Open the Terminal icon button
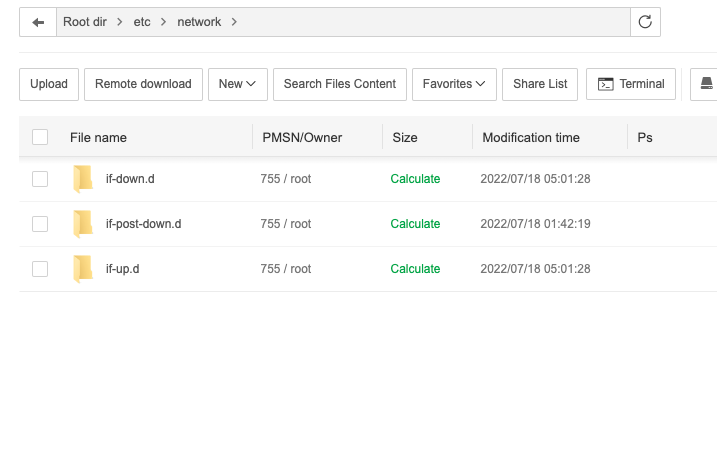The height and width of the screenshot is (456, 717). pos(631,84)
